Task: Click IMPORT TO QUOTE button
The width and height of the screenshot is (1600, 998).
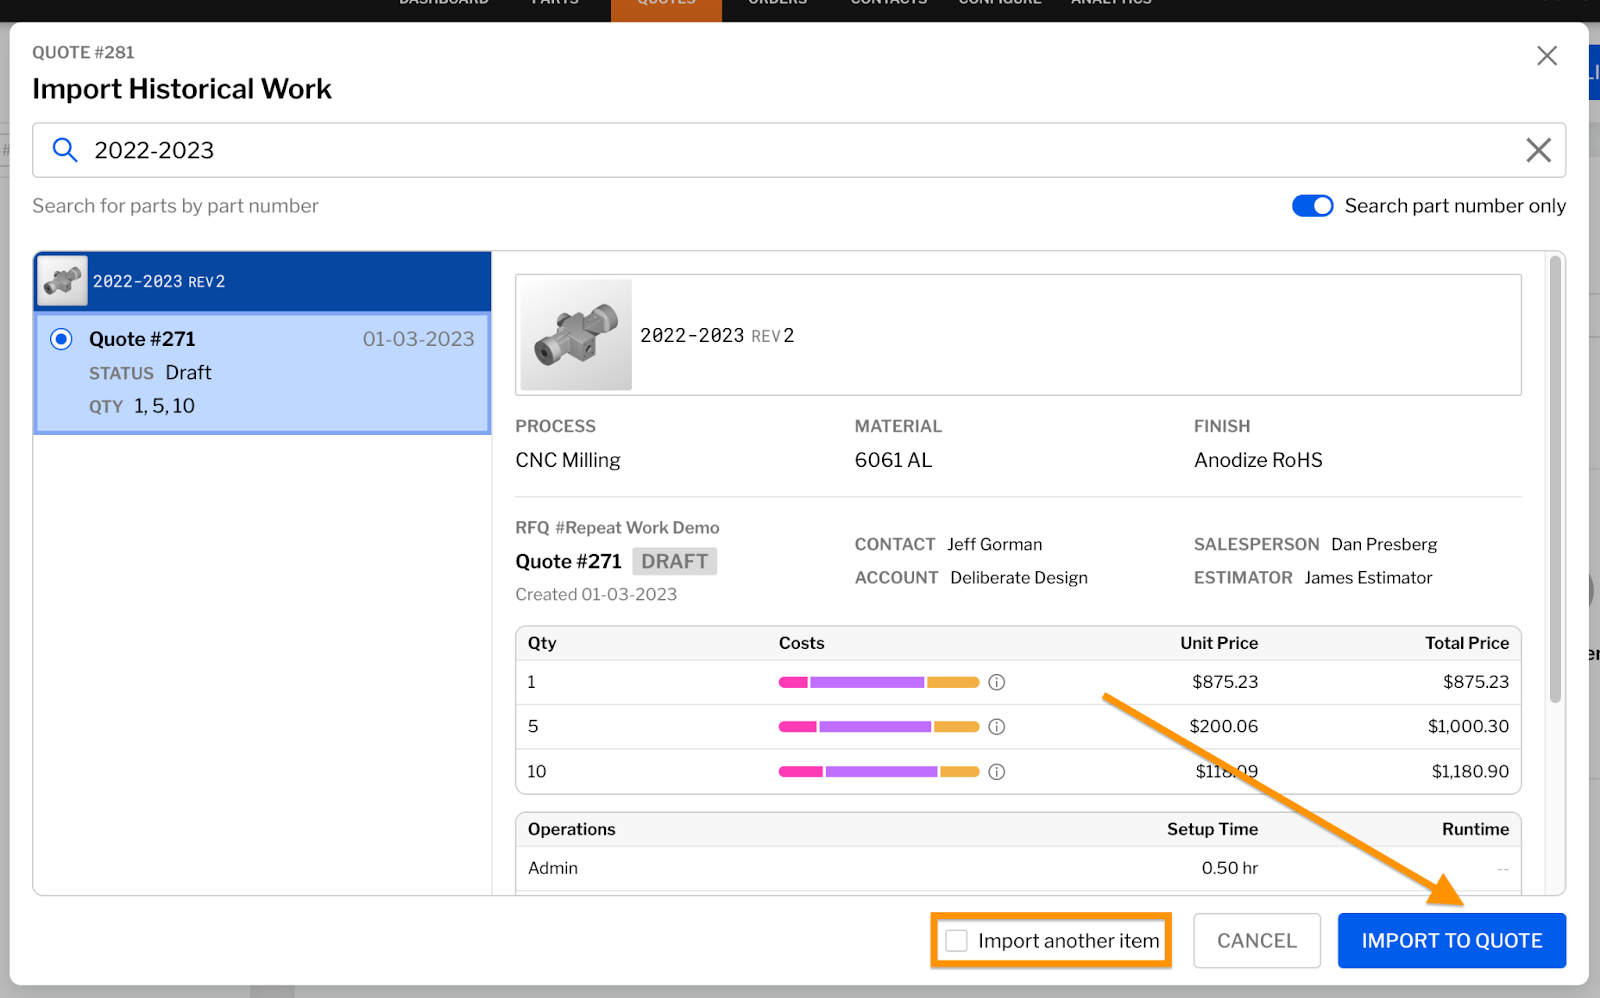Action: tap(1452, 941)
